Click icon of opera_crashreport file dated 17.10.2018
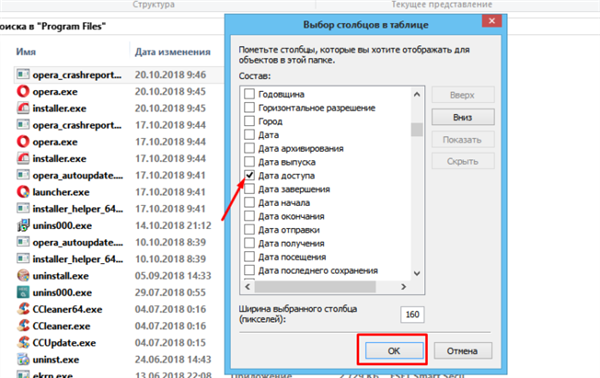This screenshot has width=600, height=378. (23, 125)
